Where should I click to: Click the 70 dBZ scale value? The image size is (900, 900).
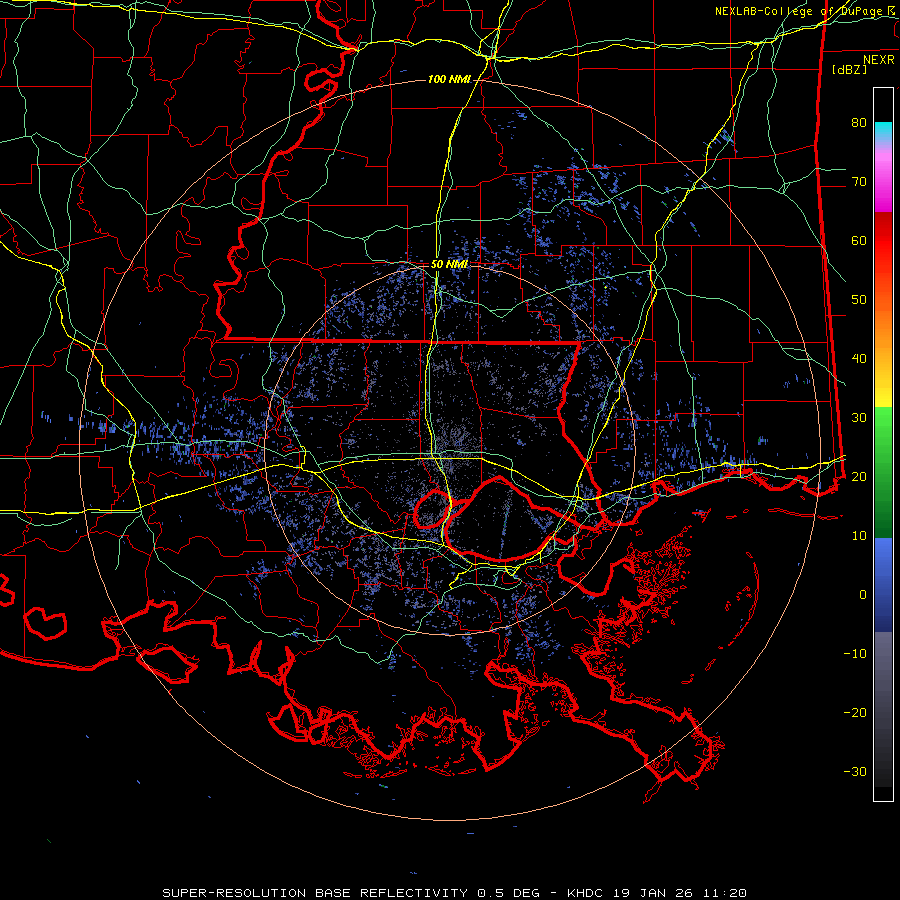tap(859, 181)
